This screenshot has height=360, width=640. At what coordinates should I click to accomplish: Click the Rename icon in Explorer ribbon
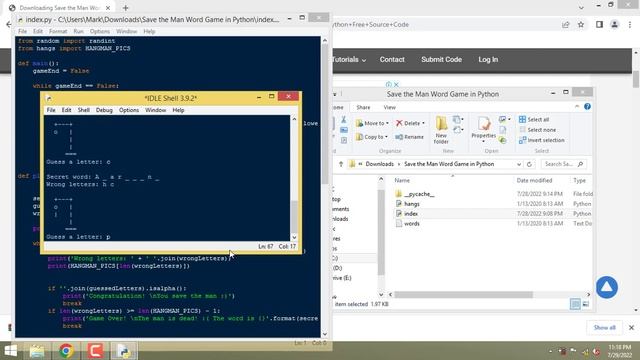coord(399,137)
